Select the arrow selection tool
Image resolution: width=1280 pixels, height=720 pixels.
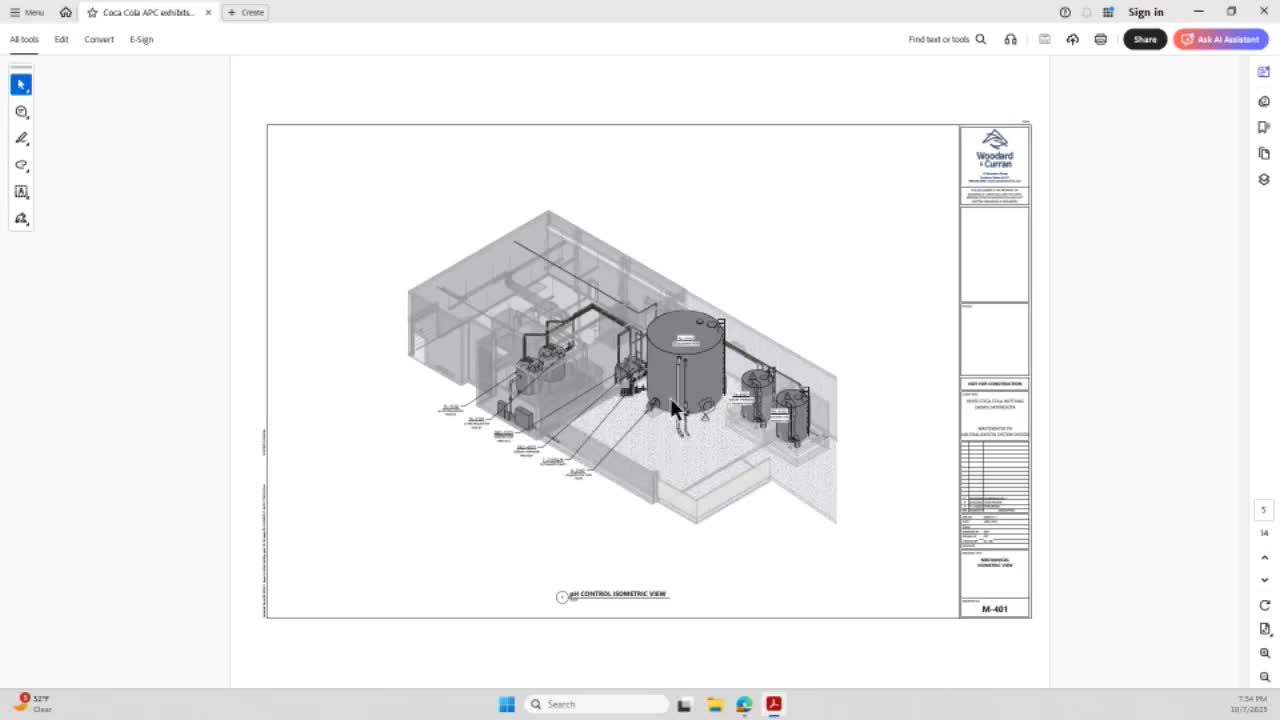tap(21, 85)
